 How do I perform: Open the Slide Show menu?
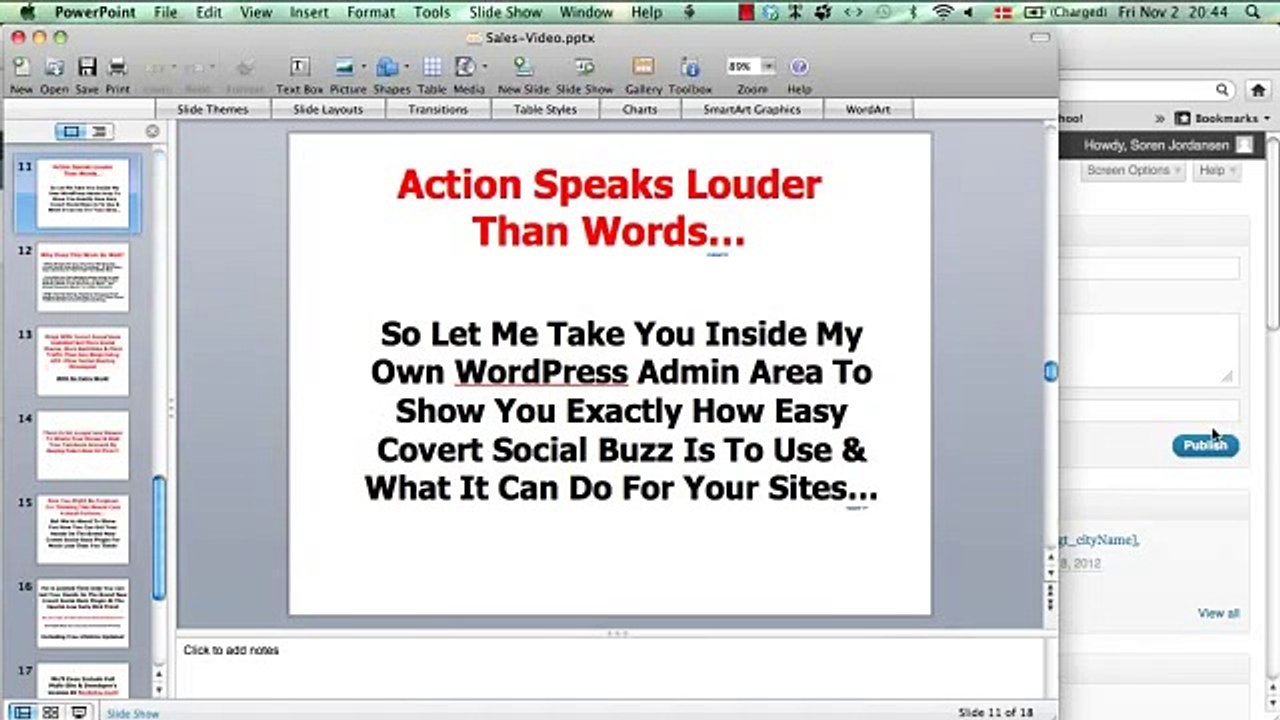(505, 12)
